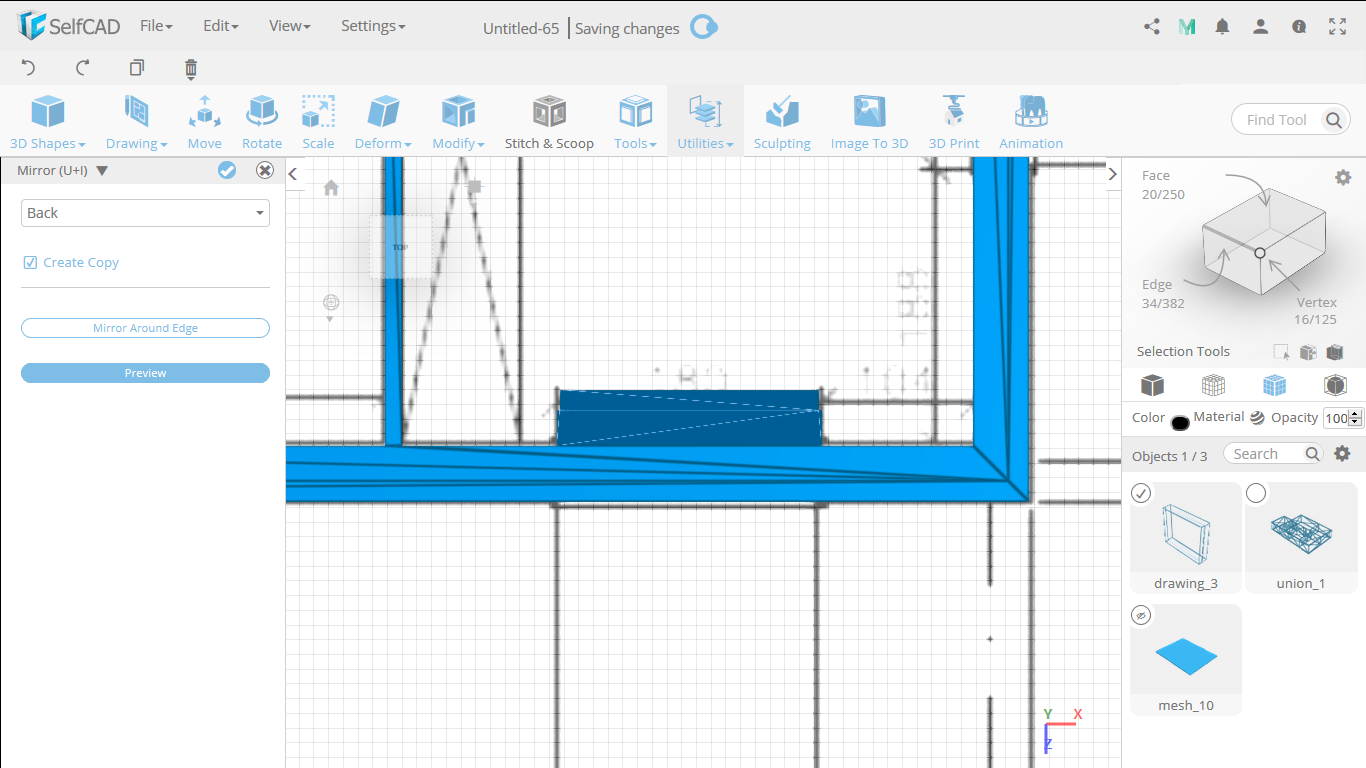The width and height of the screenshot is (1366, 768).
Task: Select Stitch & Scoop tool
Action: (549, 122)
